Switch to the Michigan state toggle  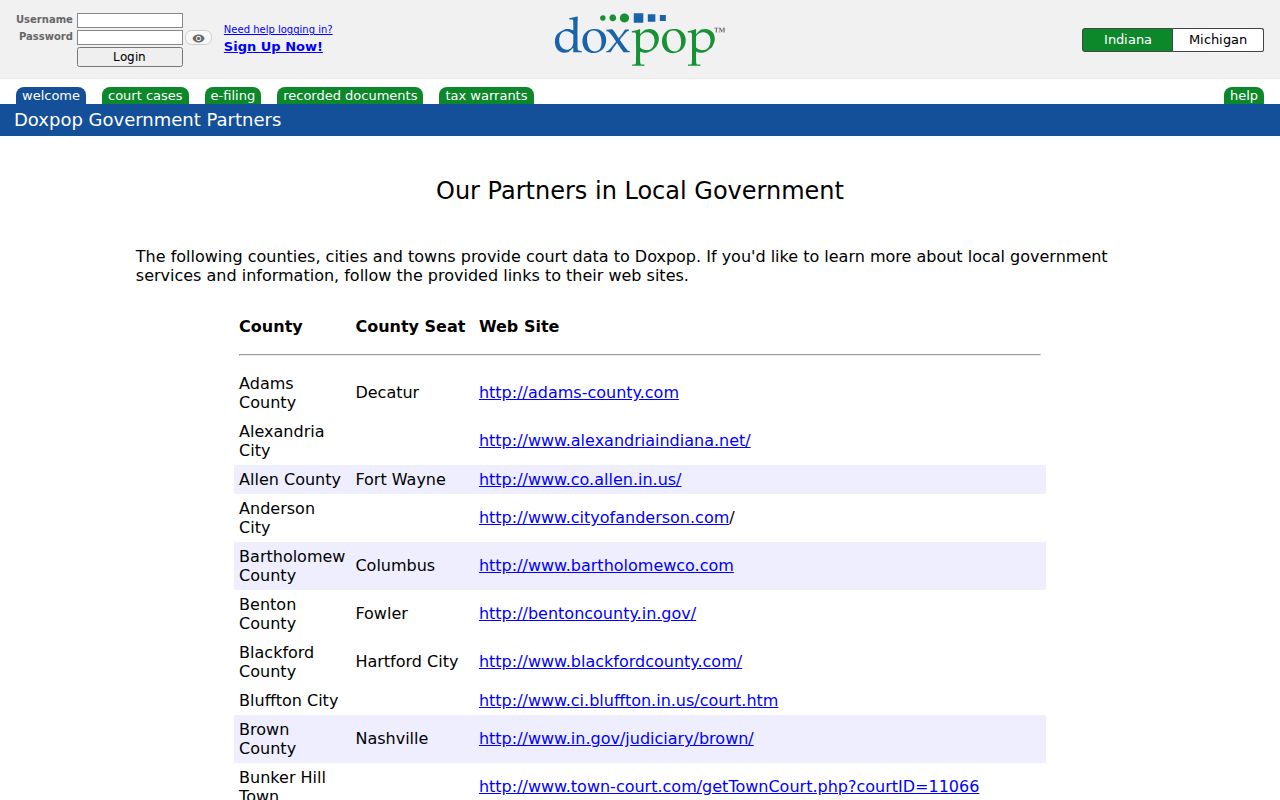point(1218,40)
